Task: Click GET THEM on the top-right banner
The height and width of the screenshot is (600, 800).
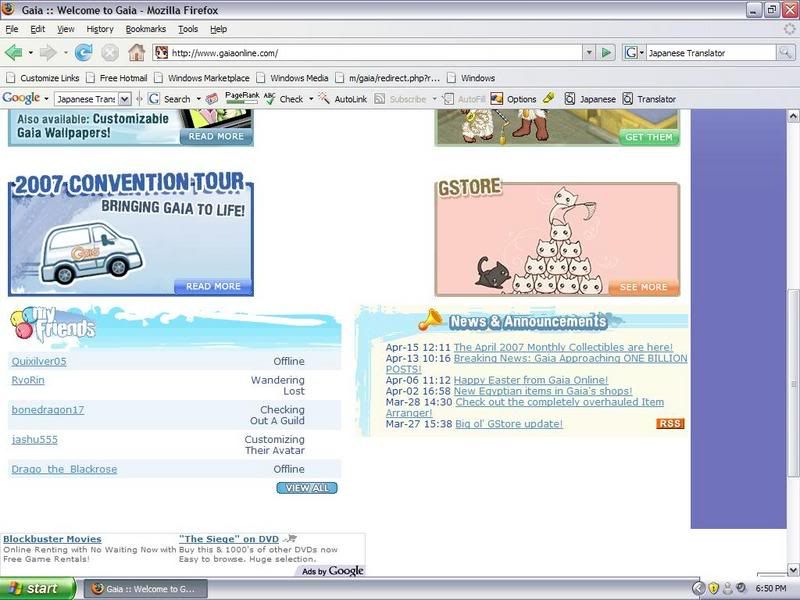Action: (x=648, y=137)
